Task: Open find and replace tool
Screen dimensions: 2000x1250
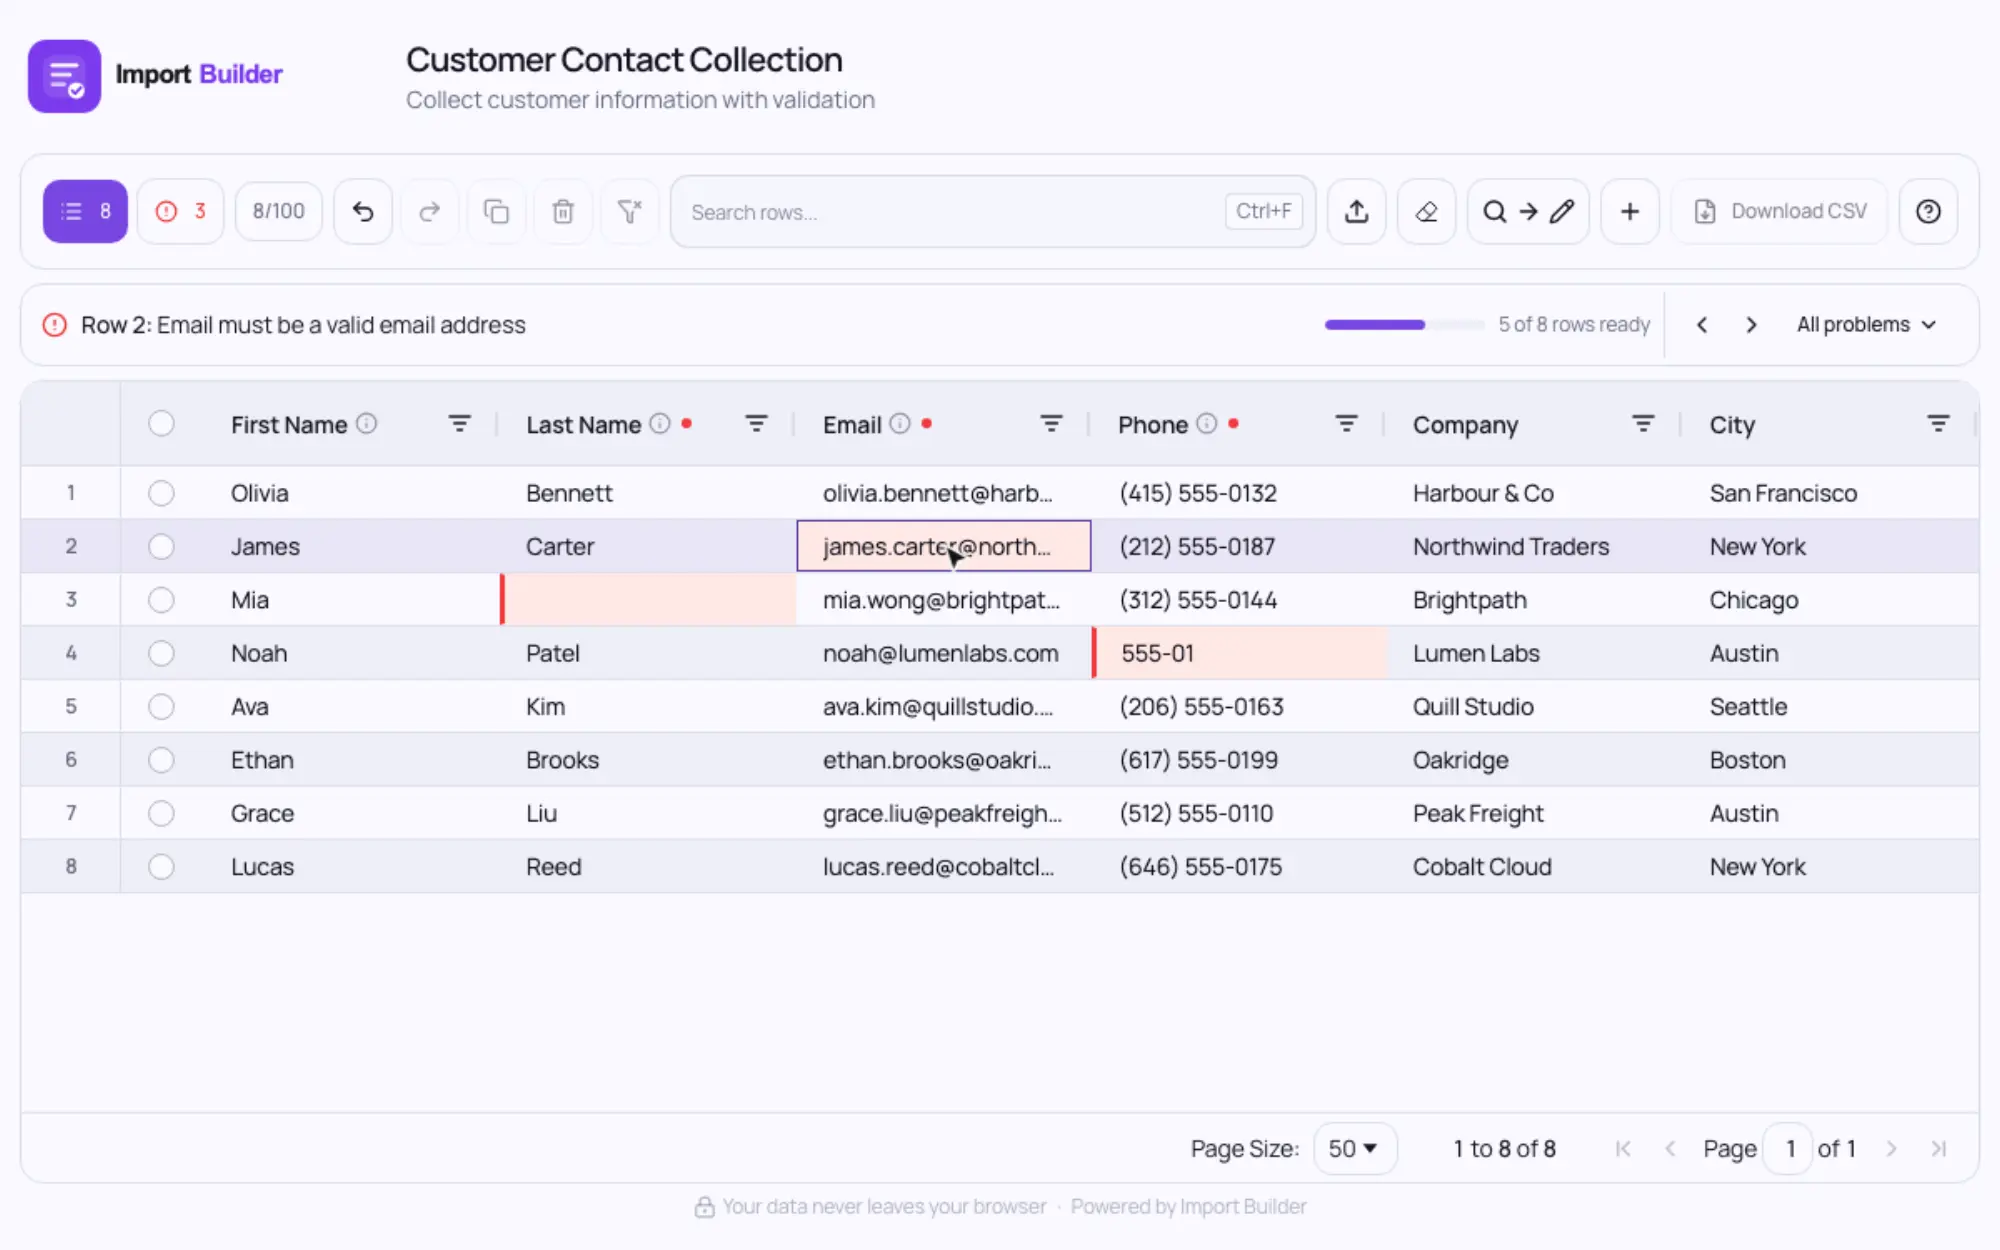Action: coord(1528,211)
